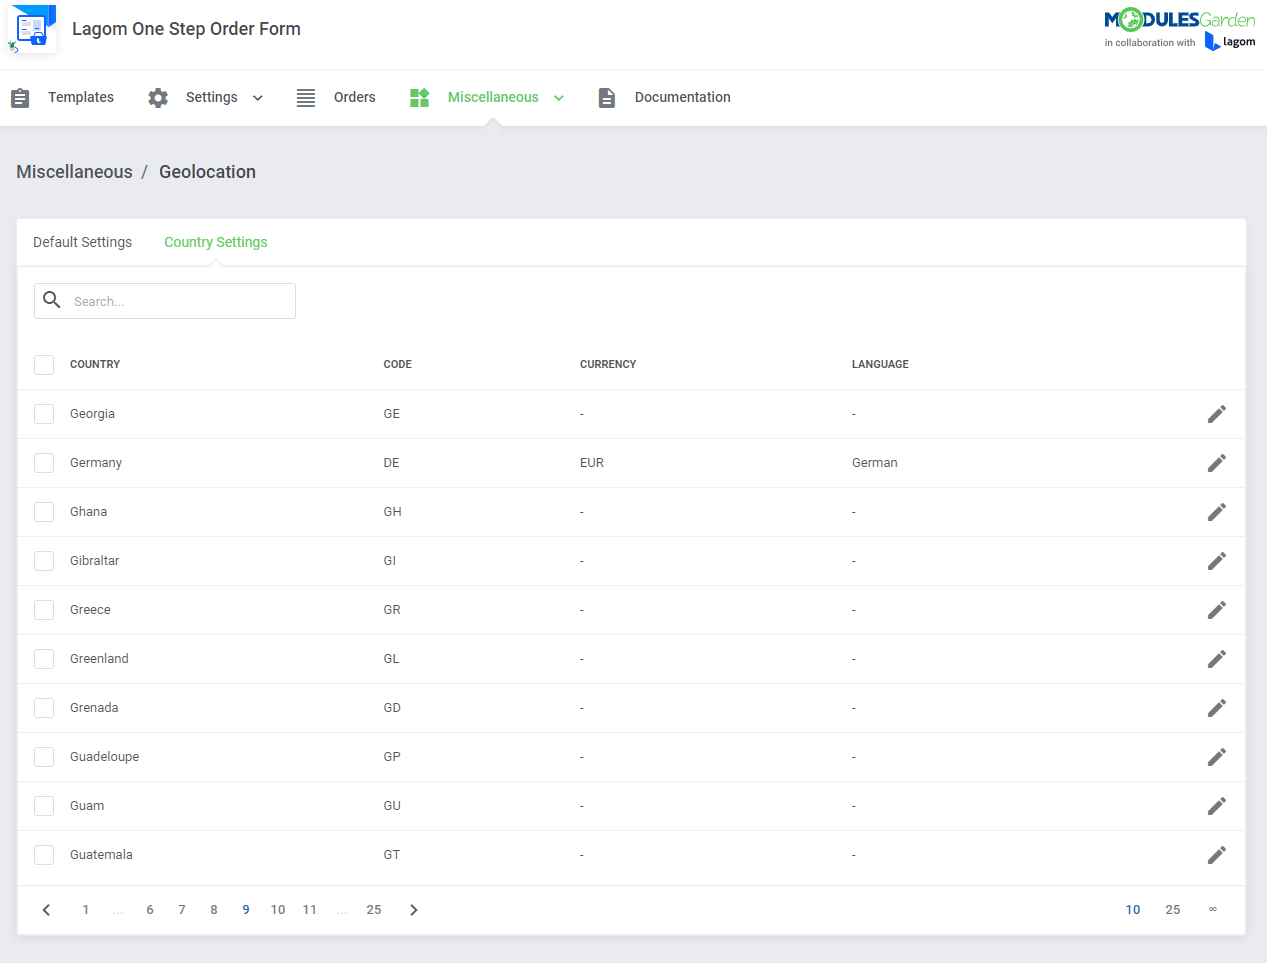Open the Settings menu label
Screen dimensions: 1267x963
(212, 98)
